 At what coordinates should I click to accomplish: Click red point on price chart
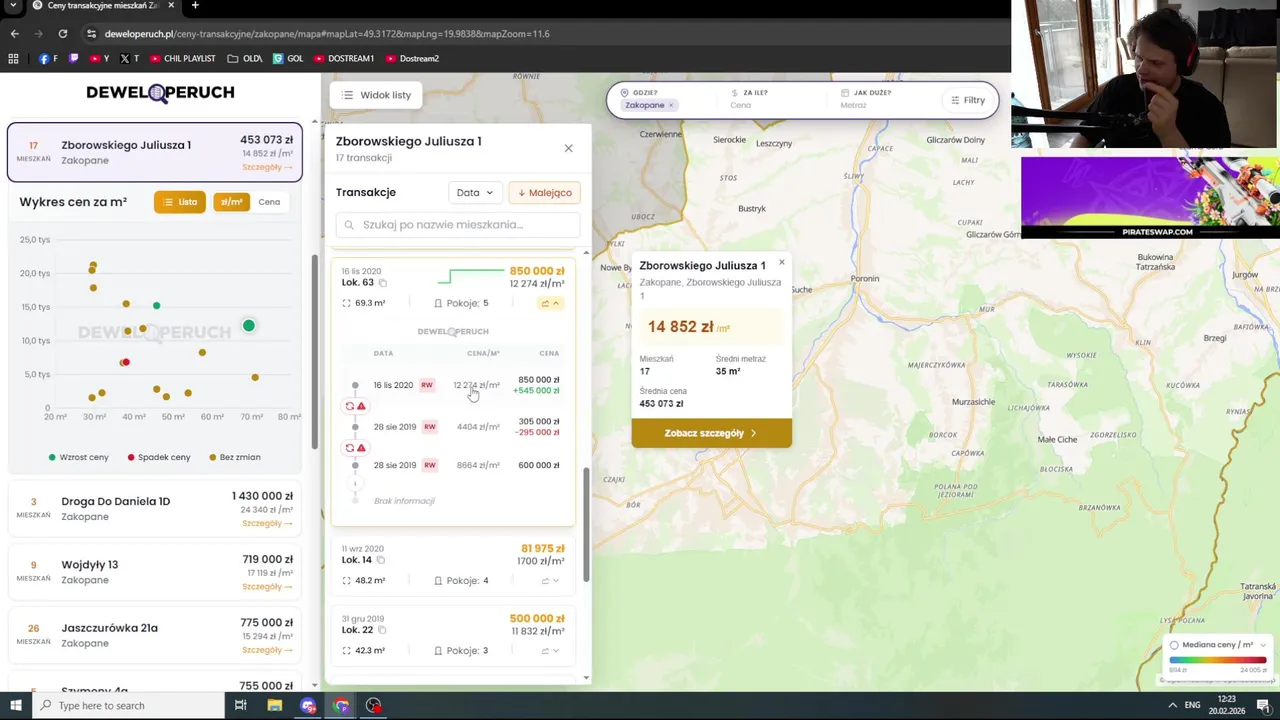pos(125,362)
